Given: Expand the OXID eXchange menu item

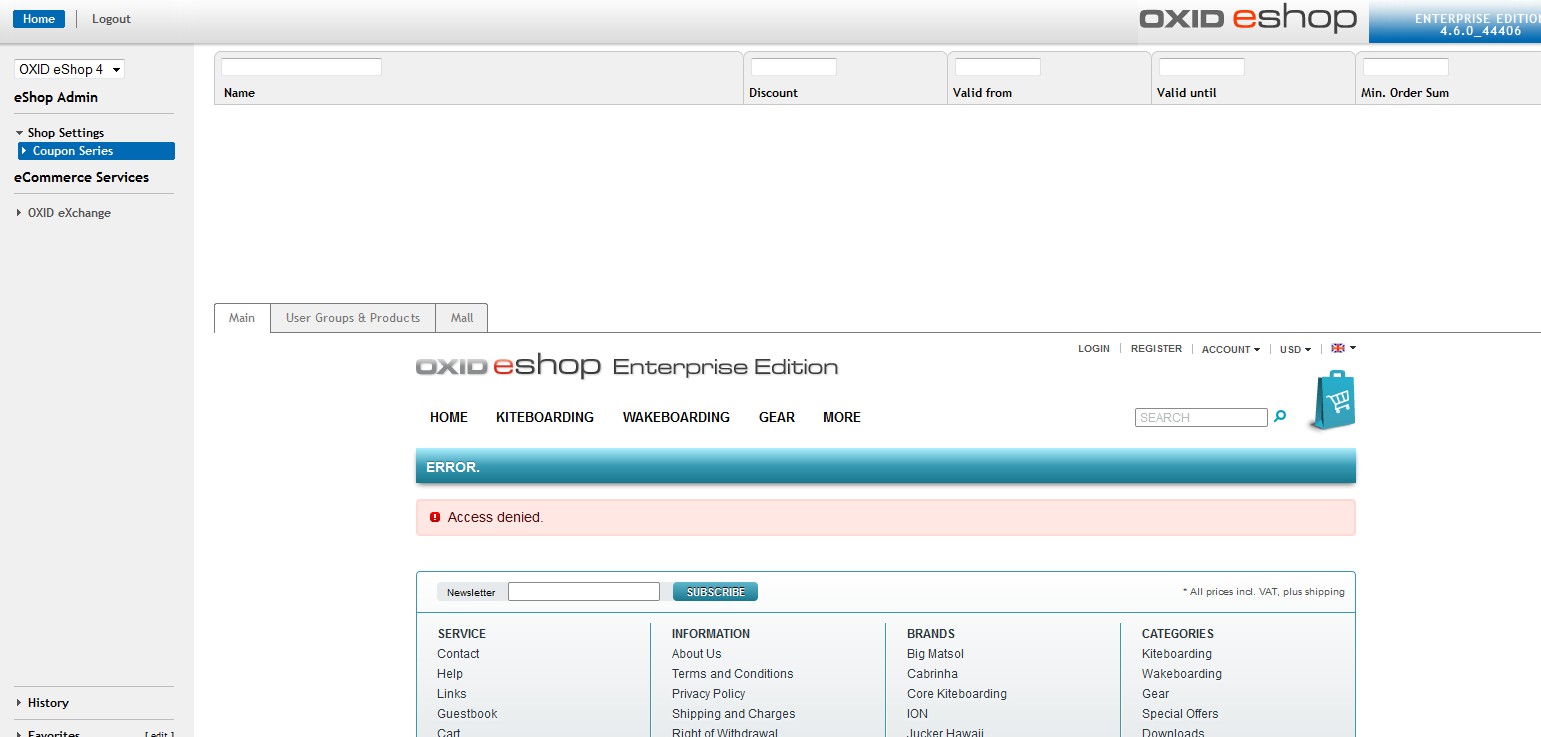Looking at the screenshot, I should (x=69, y=213).
